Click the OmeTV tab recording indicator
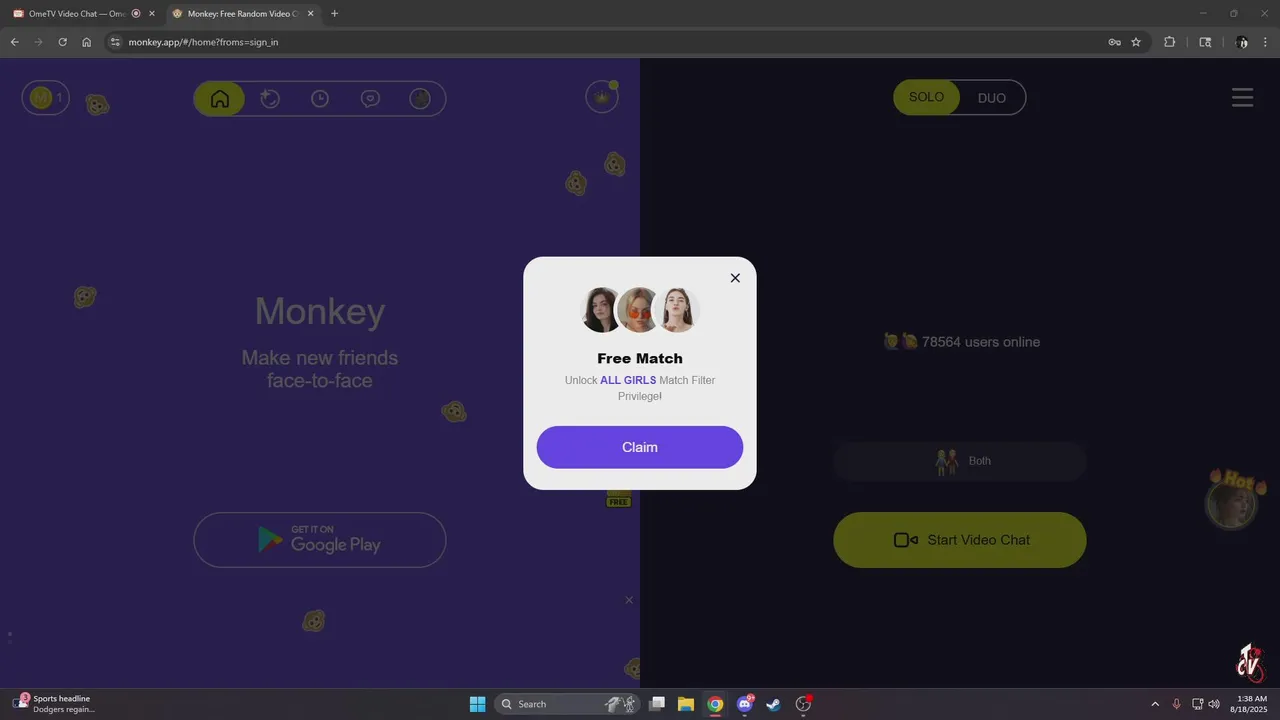 [x=136, y=14]
